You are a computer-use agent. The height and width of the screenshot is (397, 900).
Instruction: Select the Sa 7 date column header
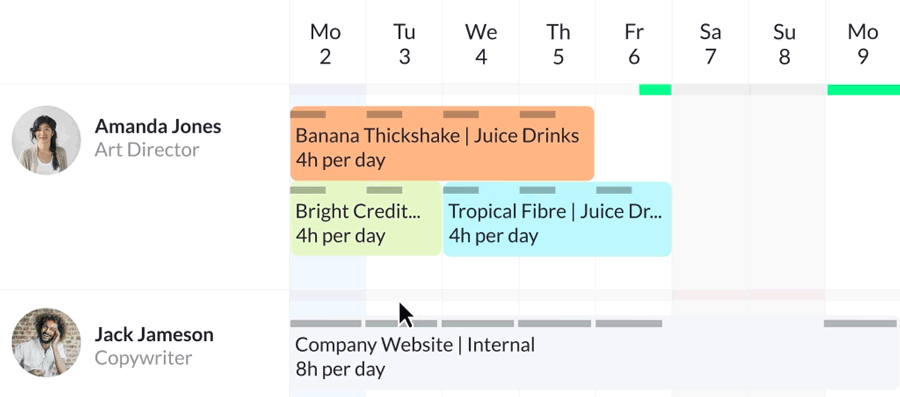click(711, 44)
